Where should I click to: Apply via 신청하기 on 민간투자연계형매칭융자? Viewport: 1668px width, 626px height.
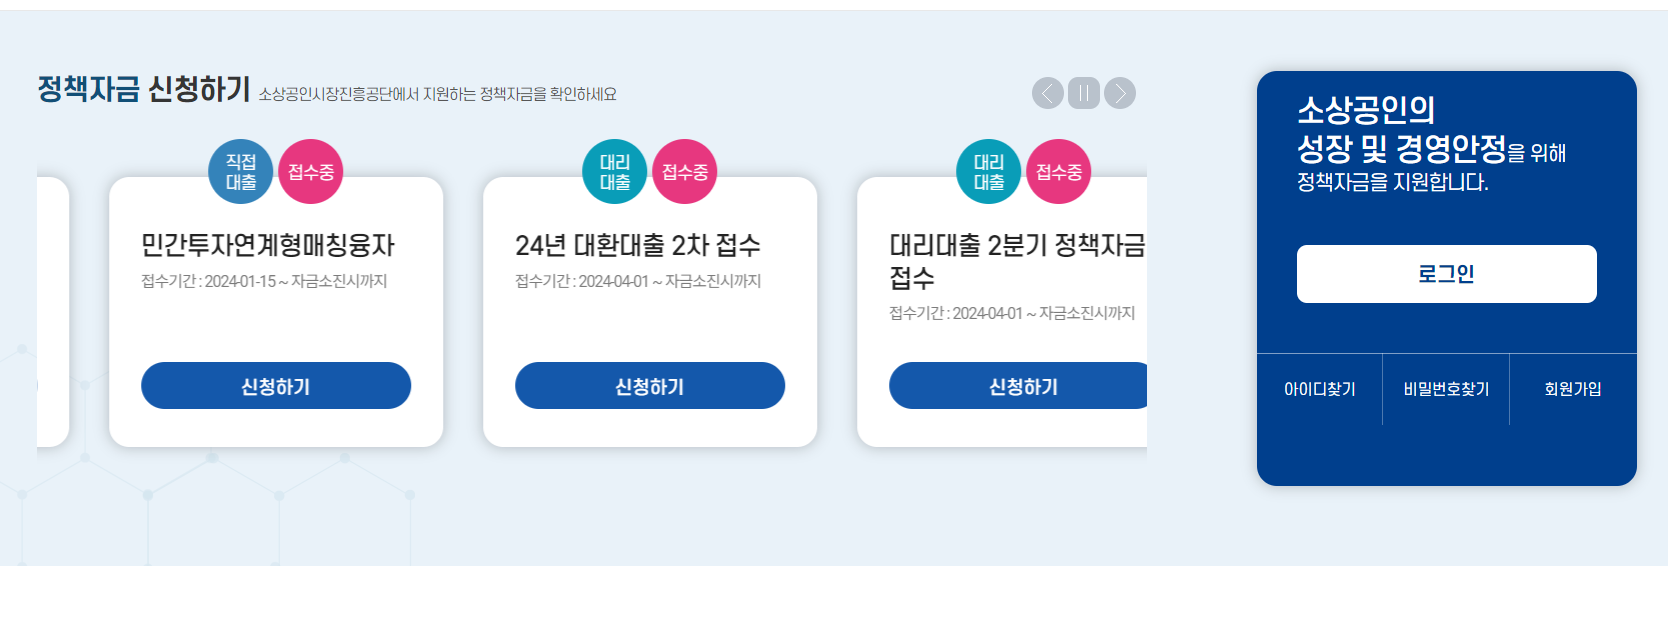[x=276, y=385]
